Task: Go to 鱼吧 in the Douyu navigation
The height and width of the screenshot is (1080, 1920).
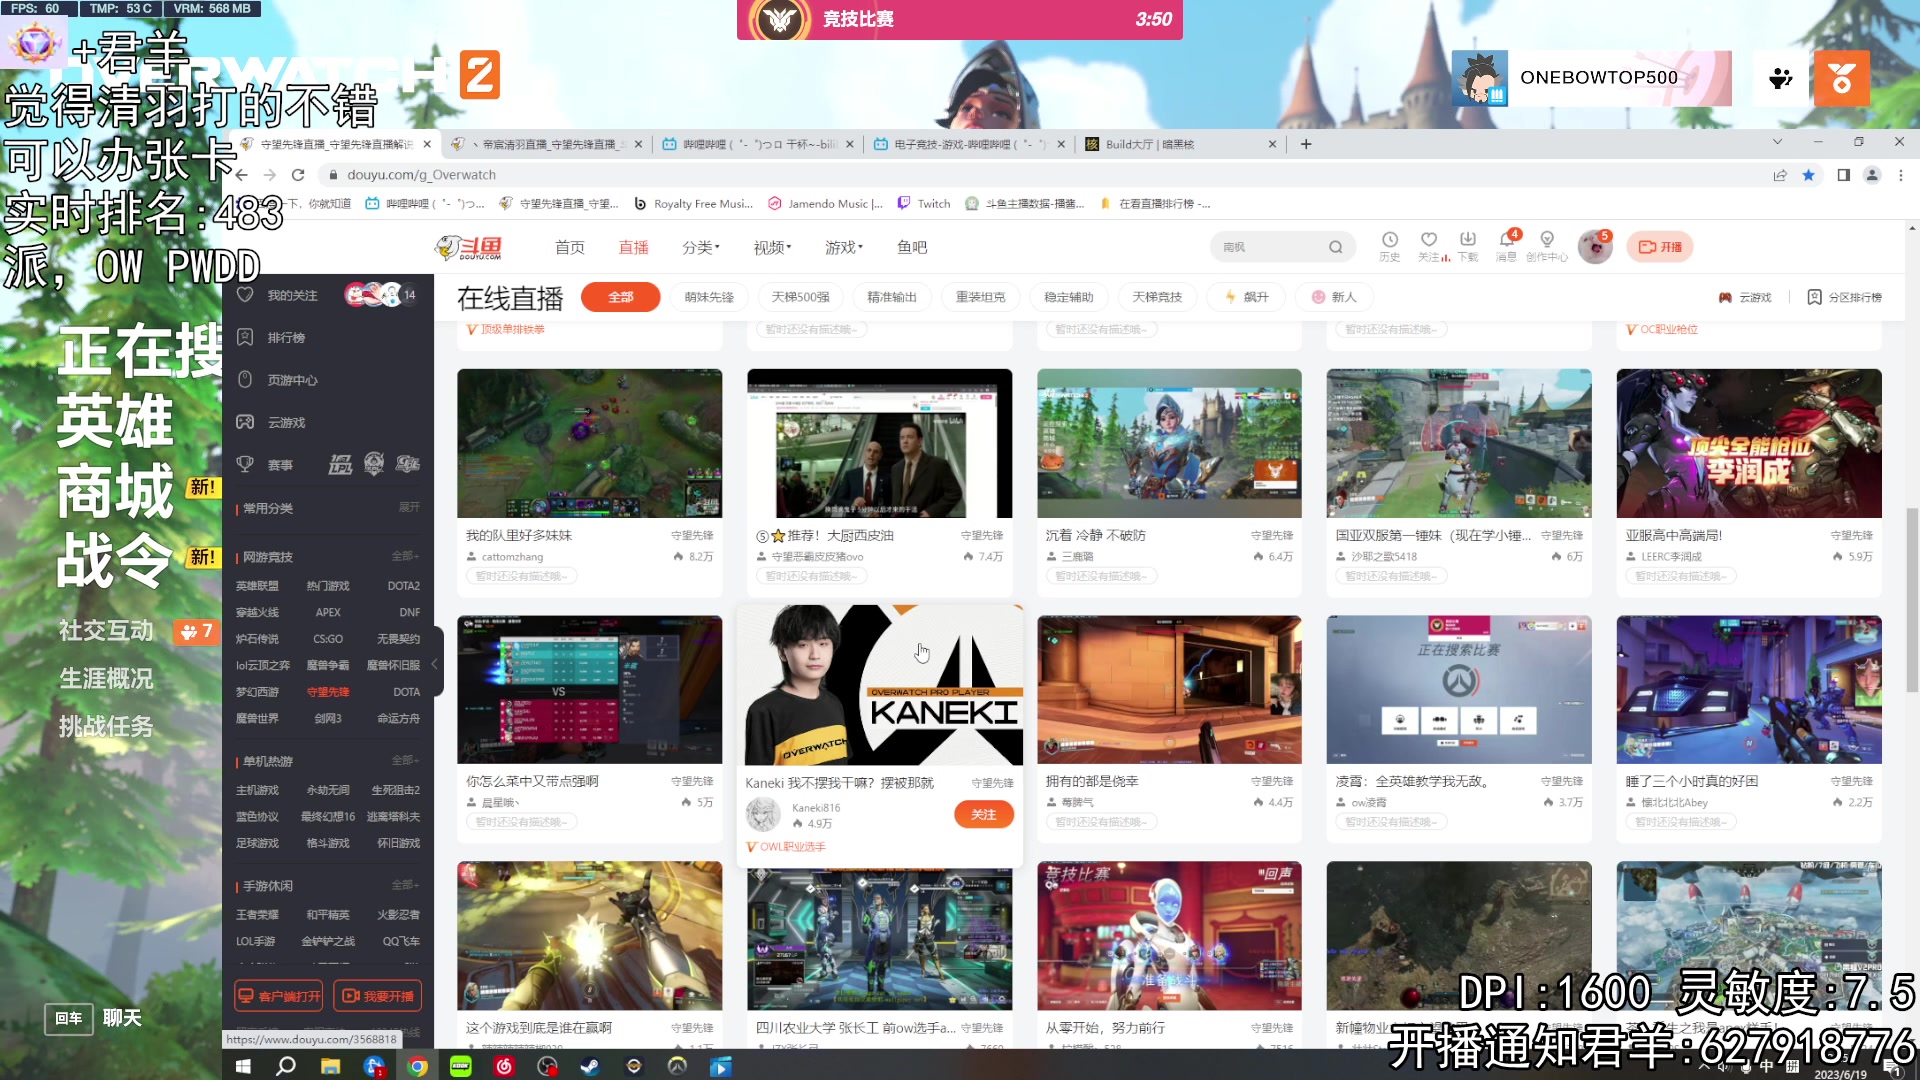Action: click(x=911, y=247)
